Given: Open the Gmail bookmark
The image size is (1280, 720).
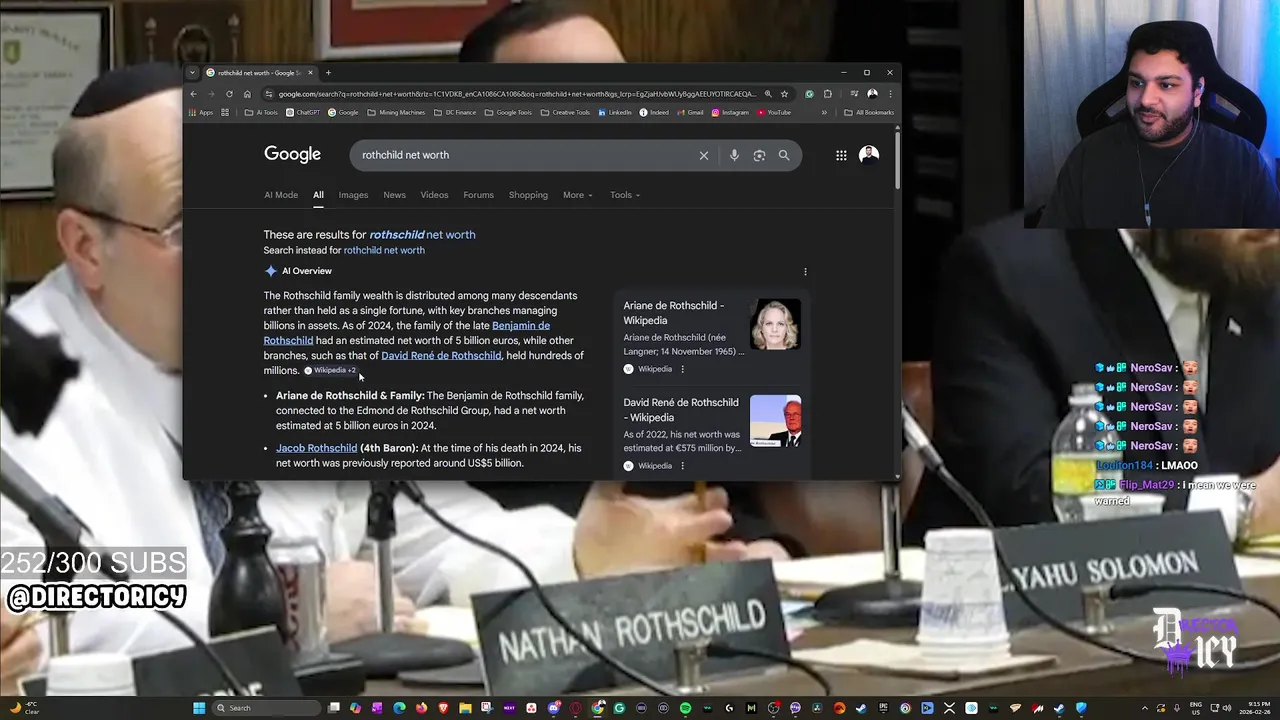Looking at the screenshot, I should [x=690, y=113].
